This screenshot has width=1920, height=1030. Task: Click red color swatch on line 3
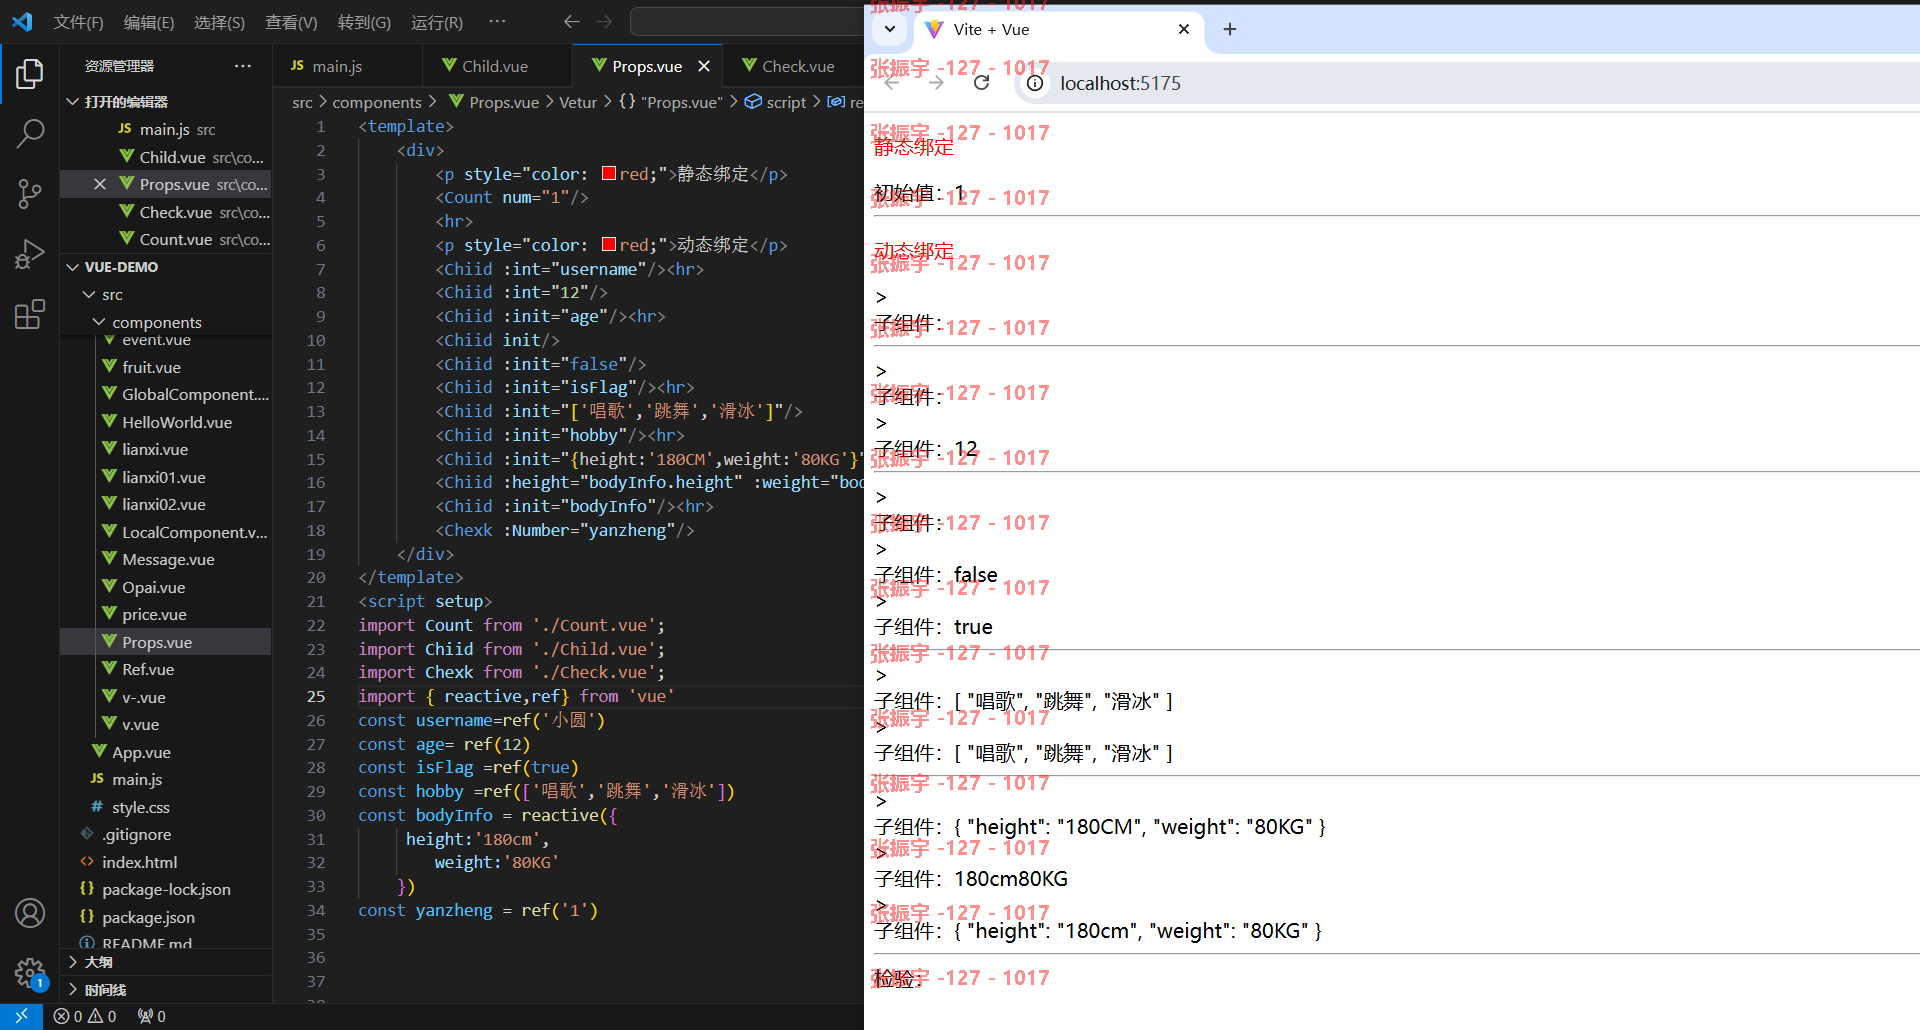click(x=609, y=173)
